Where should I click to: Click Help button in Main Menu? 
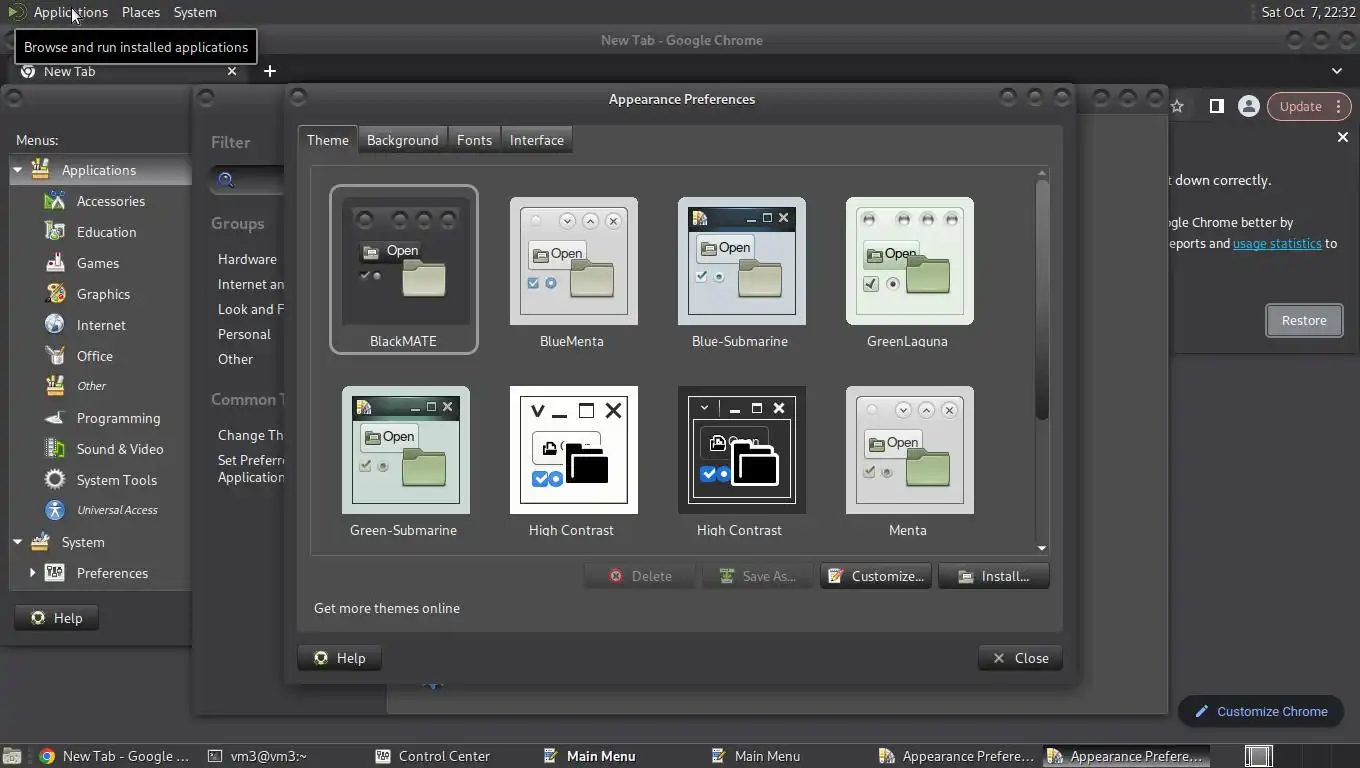pyautogui.click(x=56, y=618)
